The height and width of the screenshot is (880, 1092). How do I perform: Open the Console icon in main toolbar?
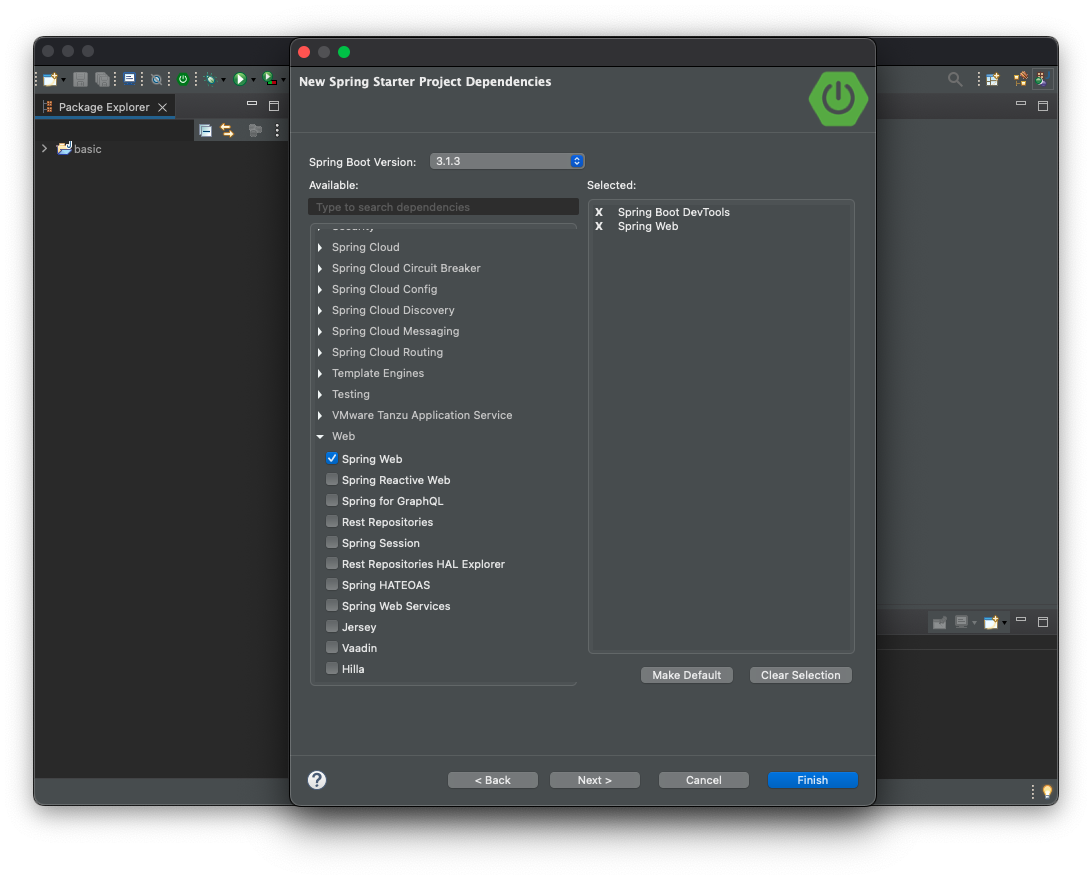coord(130,79)
